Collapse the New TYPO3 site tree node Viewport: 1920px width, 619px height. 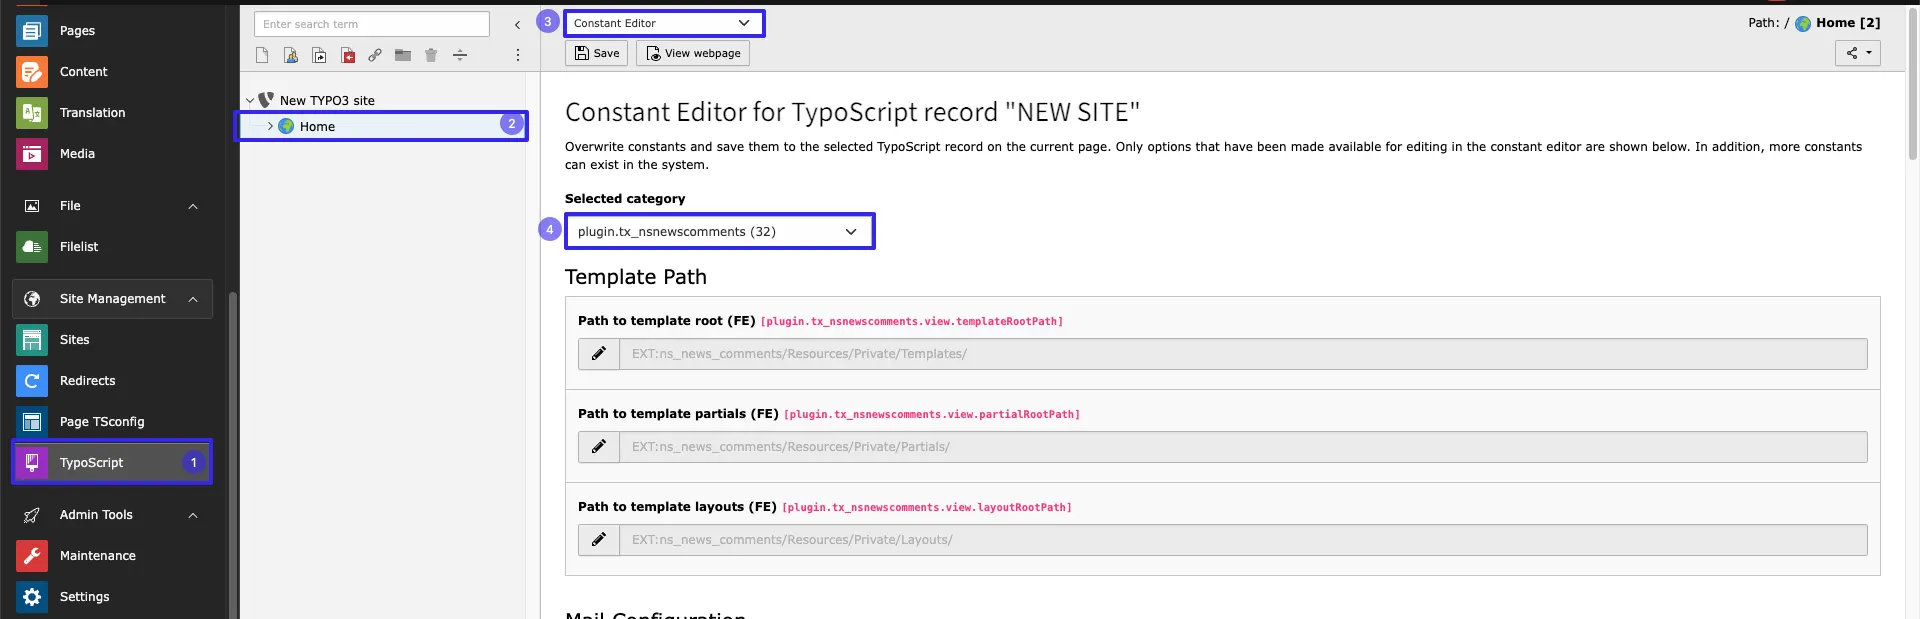[x=250, y=100]
